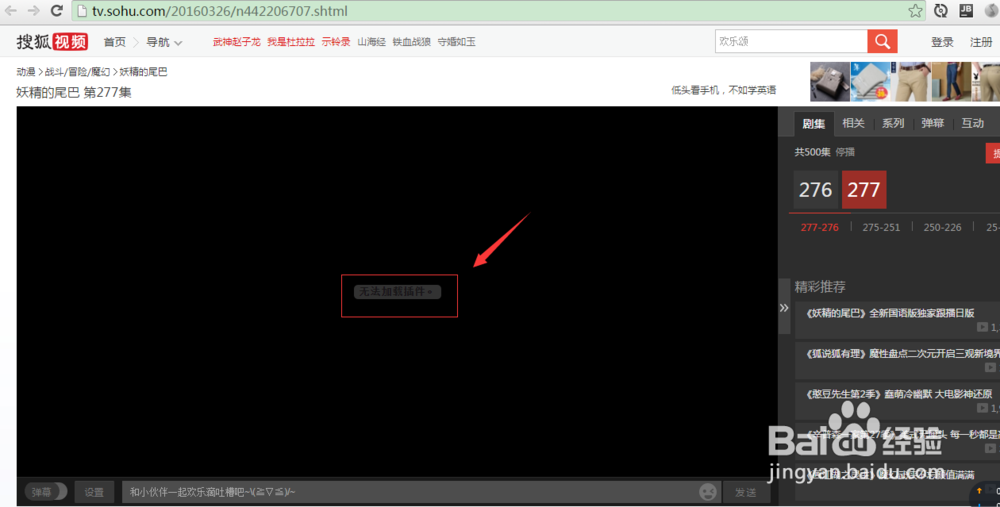Go forward using browser forward arrow
Viewport: 1000px width, 507px height.
(33, 11)
